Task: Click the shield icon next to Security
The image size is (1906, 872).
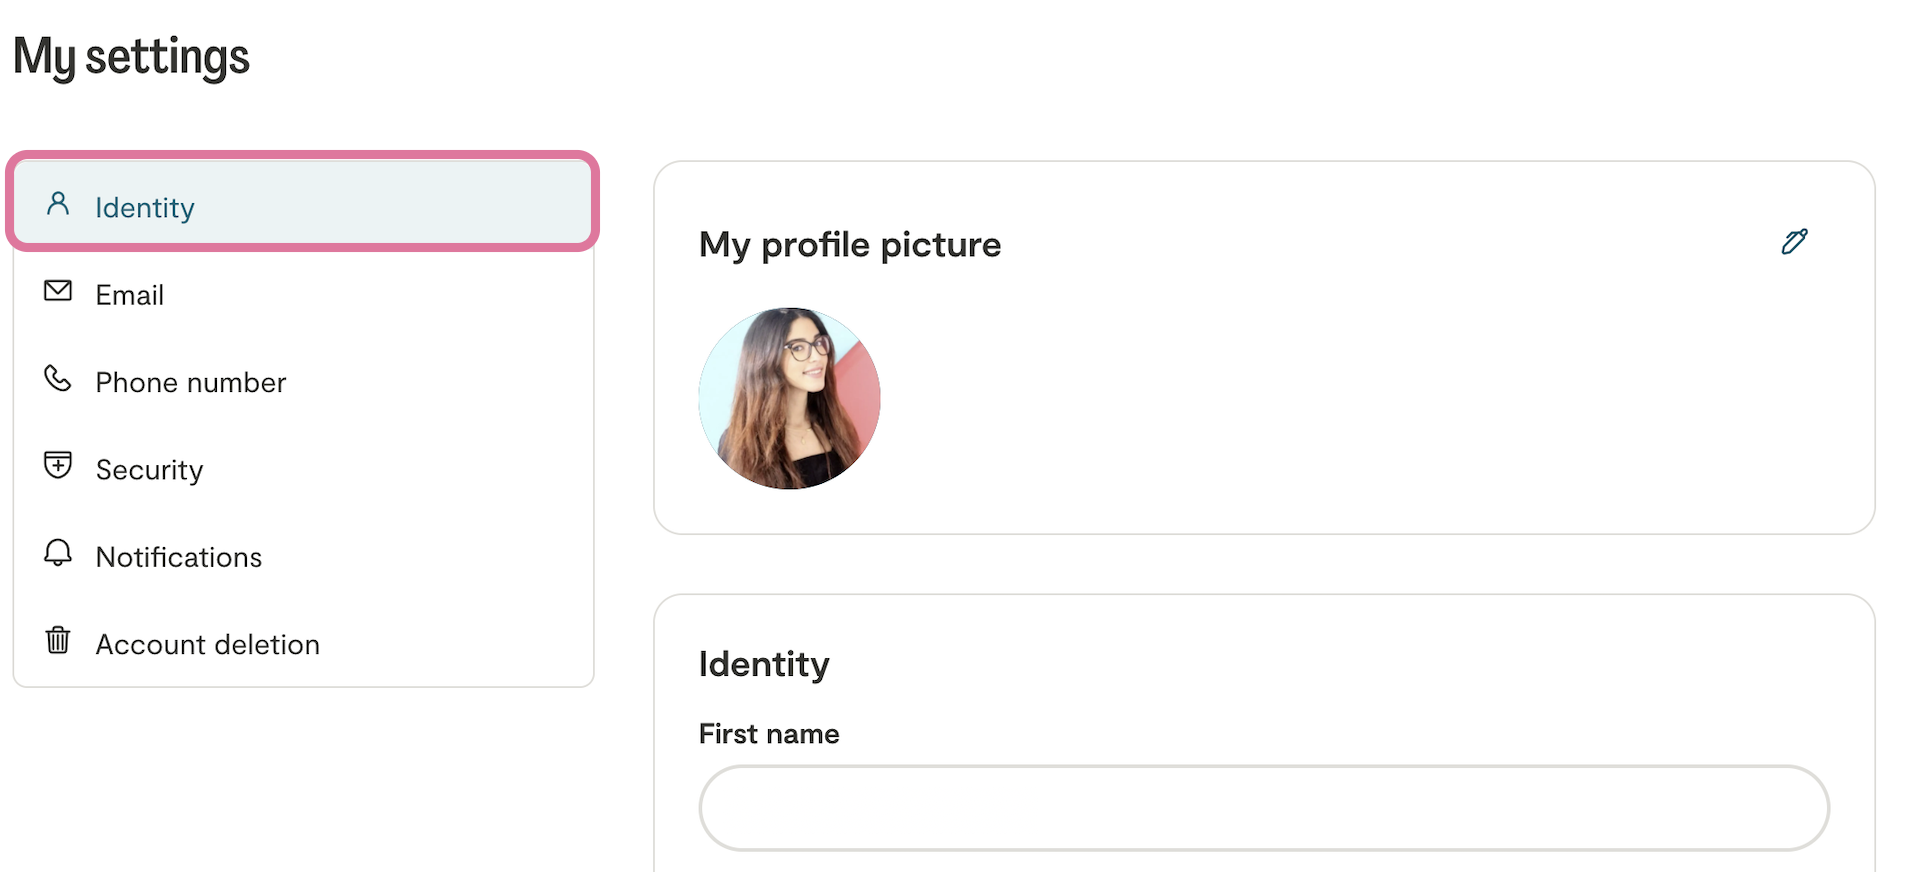Action: click(58, 465)
